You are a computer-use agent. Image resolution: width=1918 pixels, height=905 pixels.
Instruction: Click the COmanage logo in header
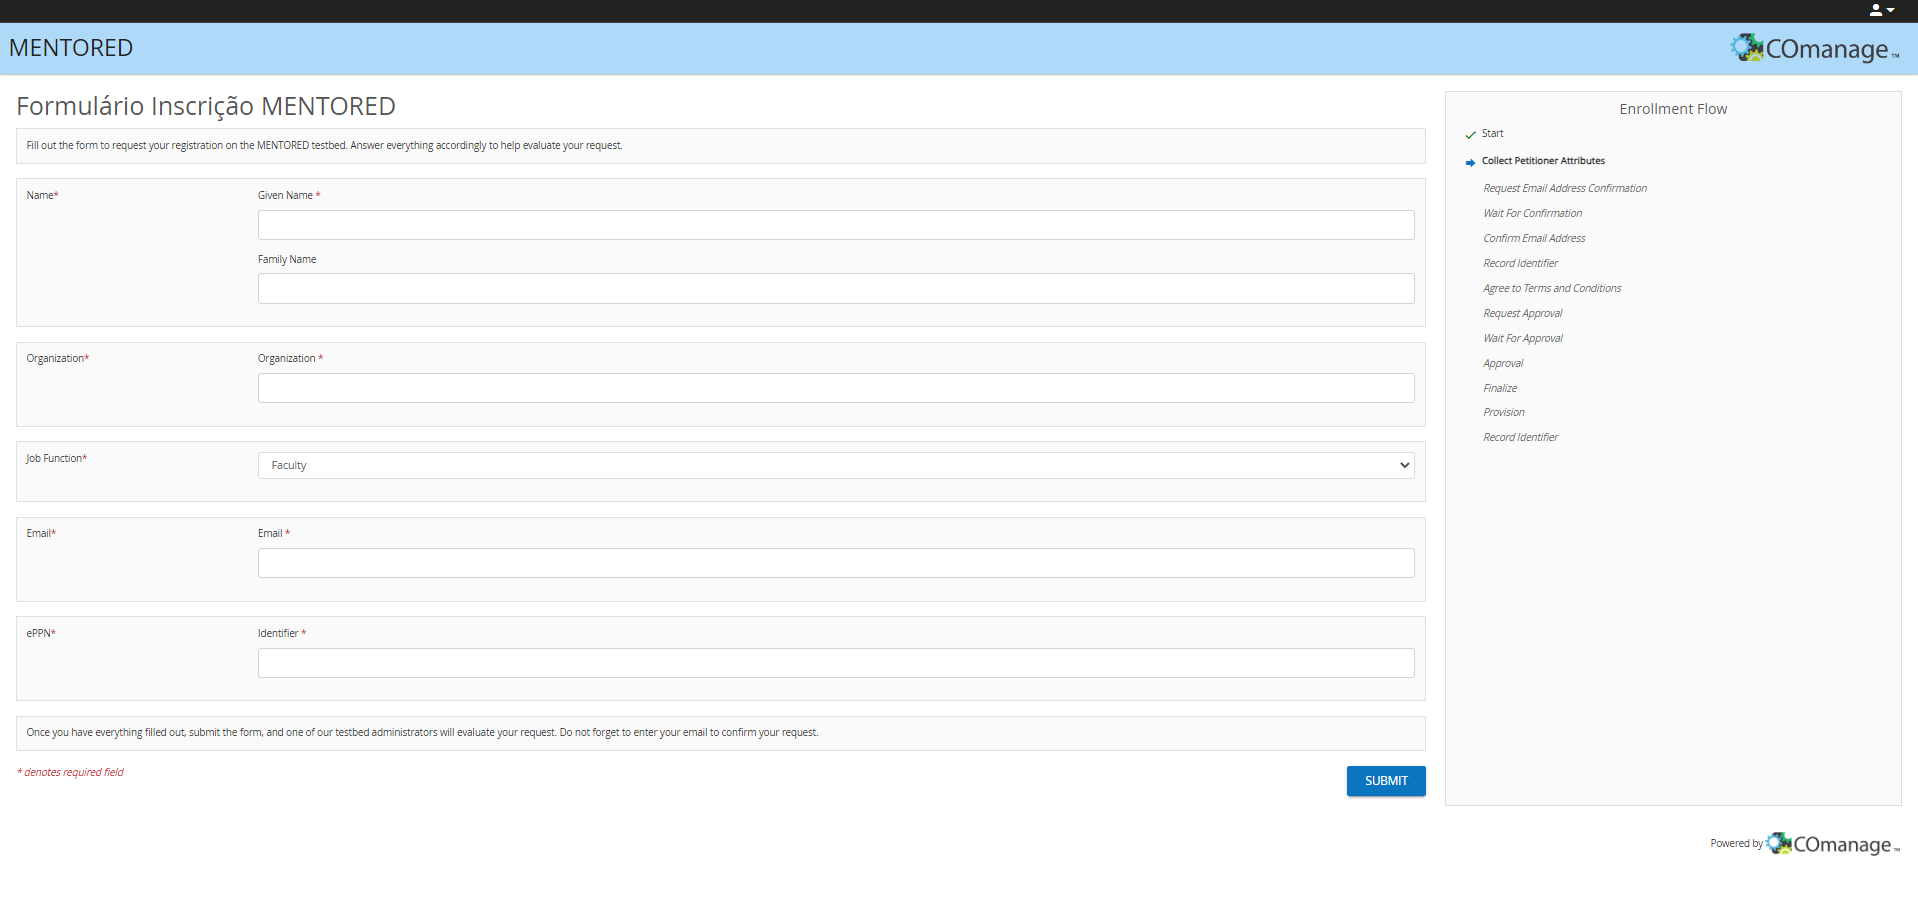tap(1814, 48)
